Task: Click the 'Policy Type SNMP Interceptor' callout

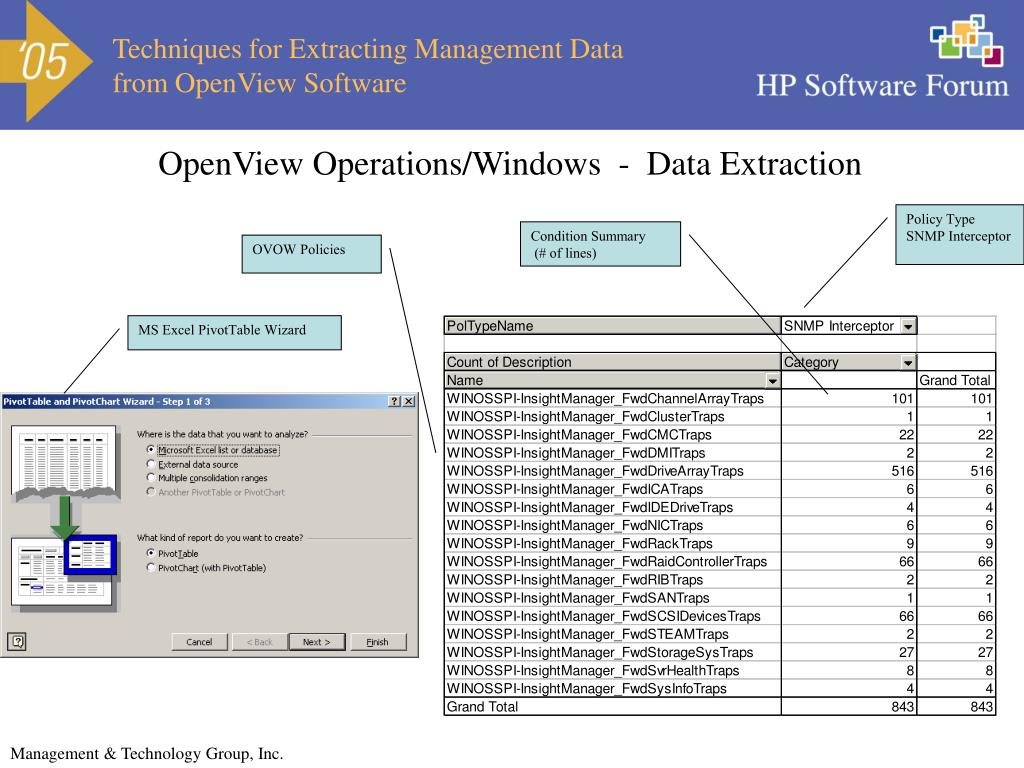Action: (x=959, y=234)
